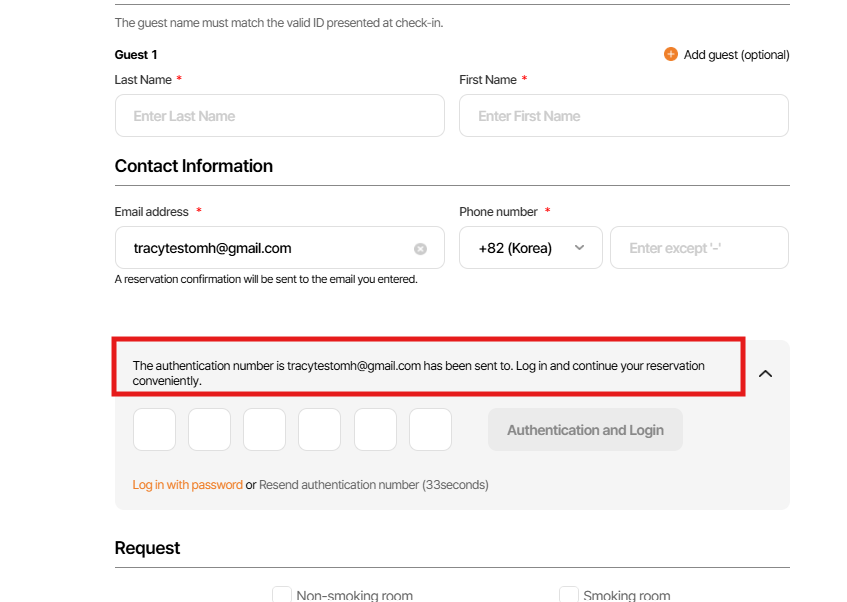
Task: Click the first authentication code box
Action: coord(154,430)
